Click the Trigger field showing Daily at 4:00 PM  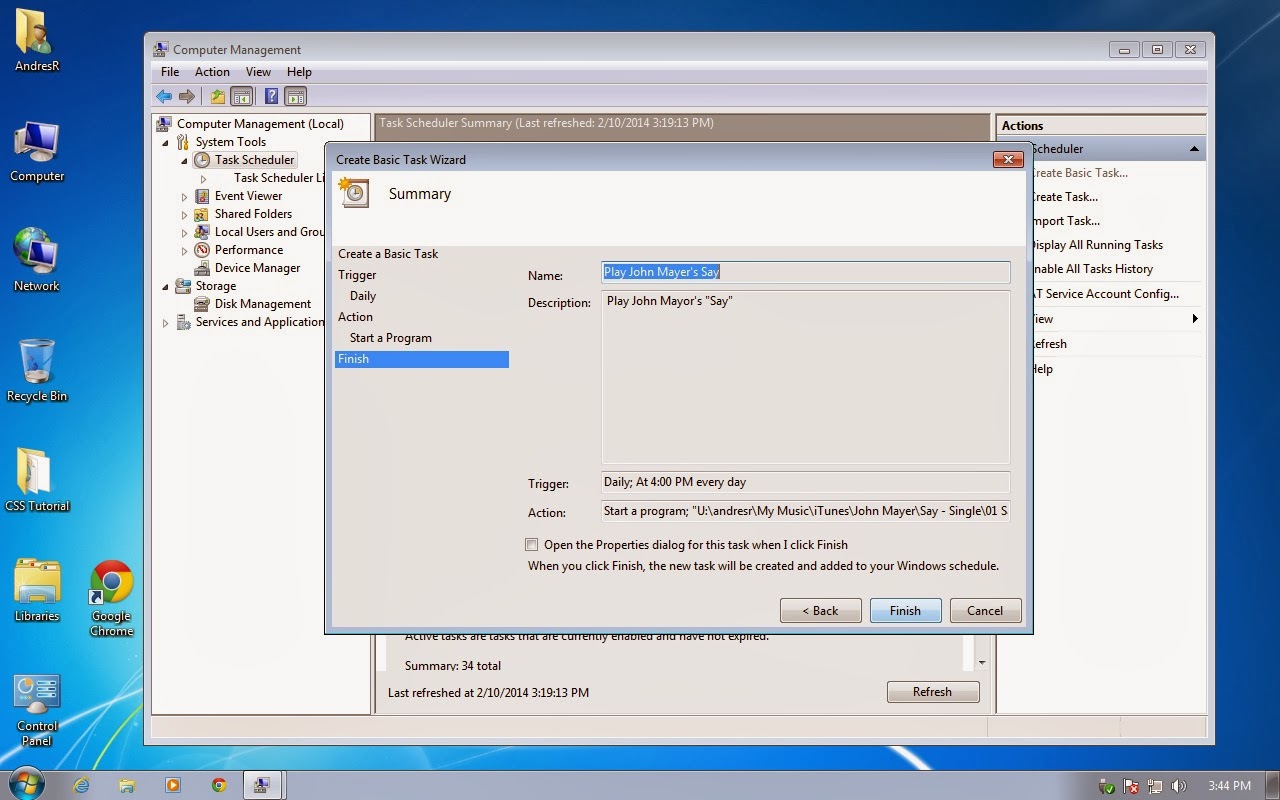pyautogui.click(x=805, y=482)
